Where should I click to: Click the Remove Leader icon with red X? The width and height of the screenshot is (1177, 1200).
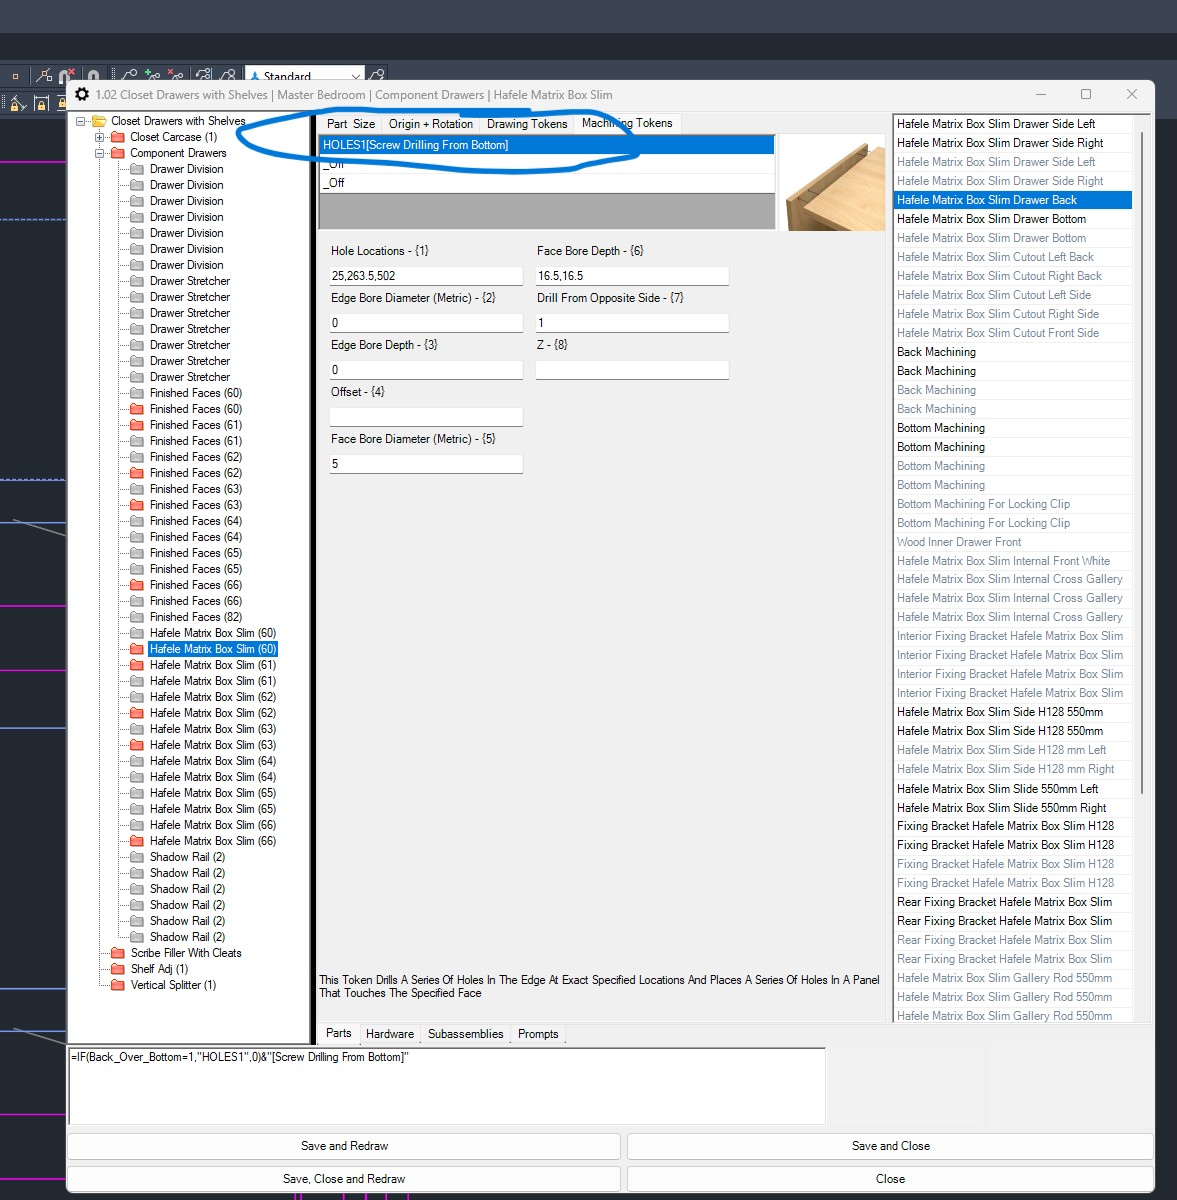tap(175, 74)
